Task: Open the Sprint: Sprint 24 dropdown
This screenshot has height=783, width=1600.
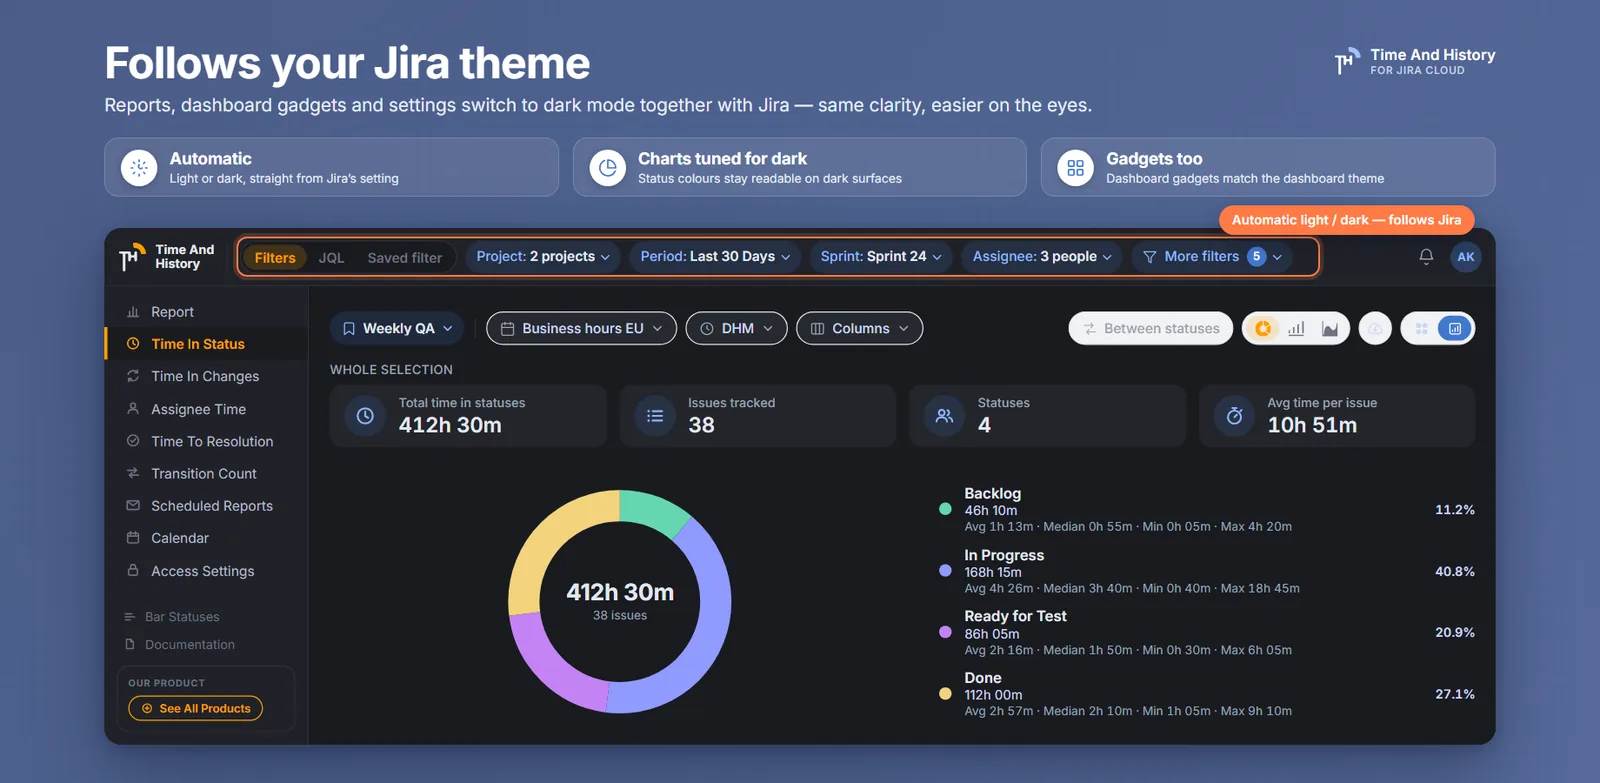Action: pyautogui.click(x=881, y=257)
